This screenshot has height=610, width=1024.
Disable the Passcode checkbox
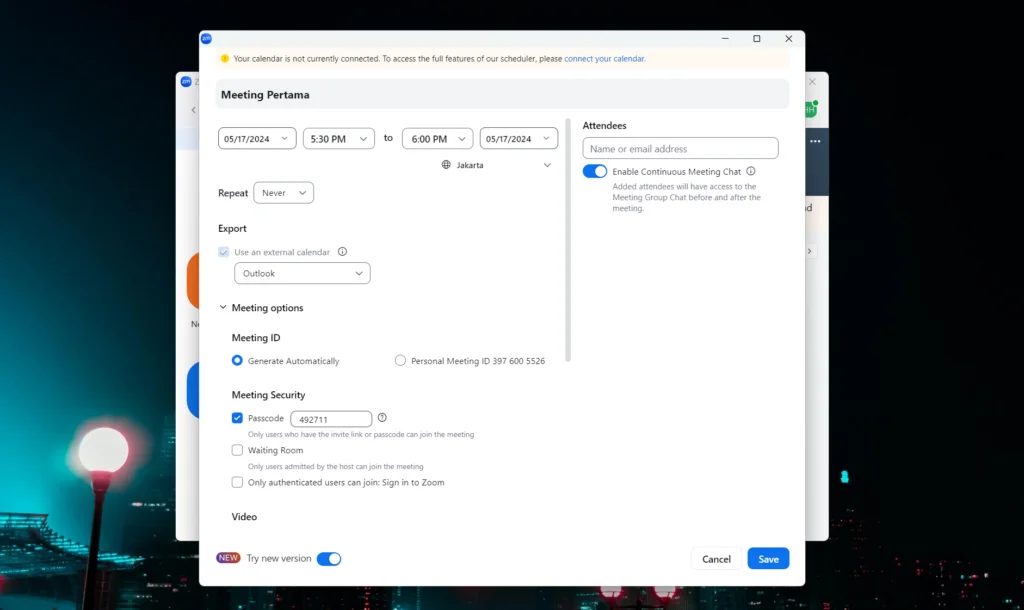(237, 418)
